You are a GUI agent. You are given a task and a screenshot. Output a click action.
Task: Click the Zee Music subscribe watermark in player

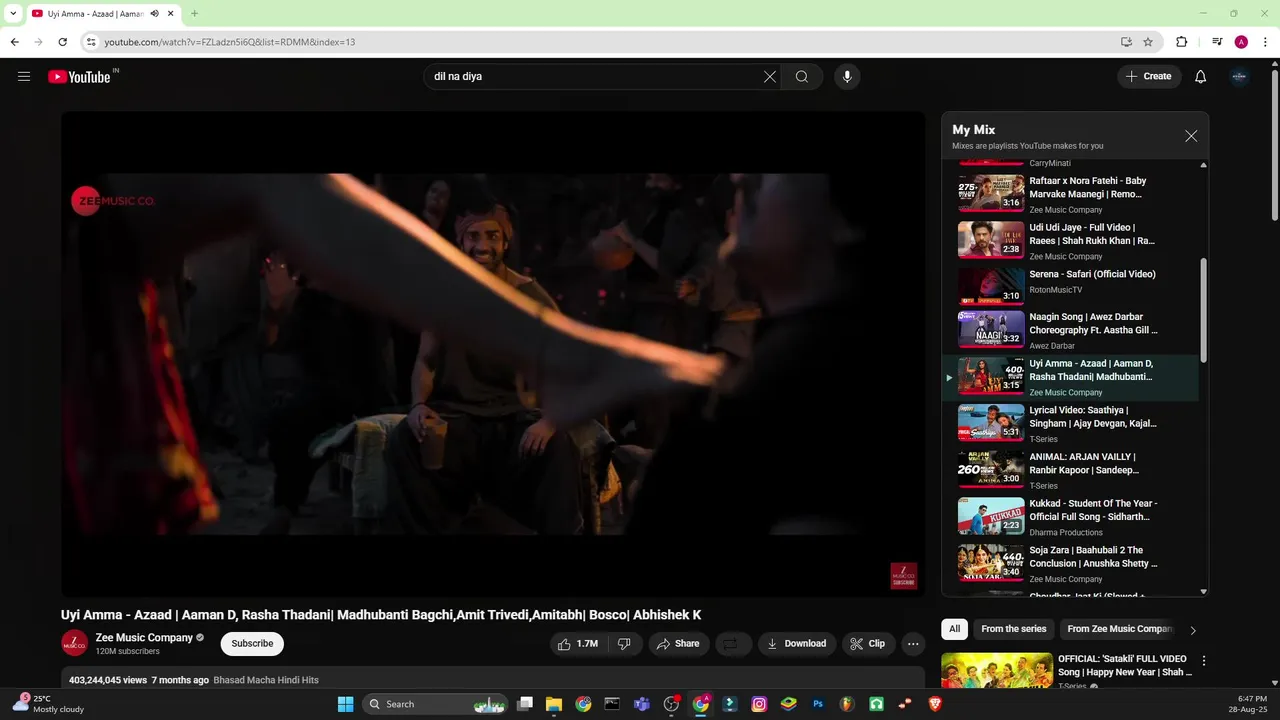pyautogui.click(x=903, y=576)
